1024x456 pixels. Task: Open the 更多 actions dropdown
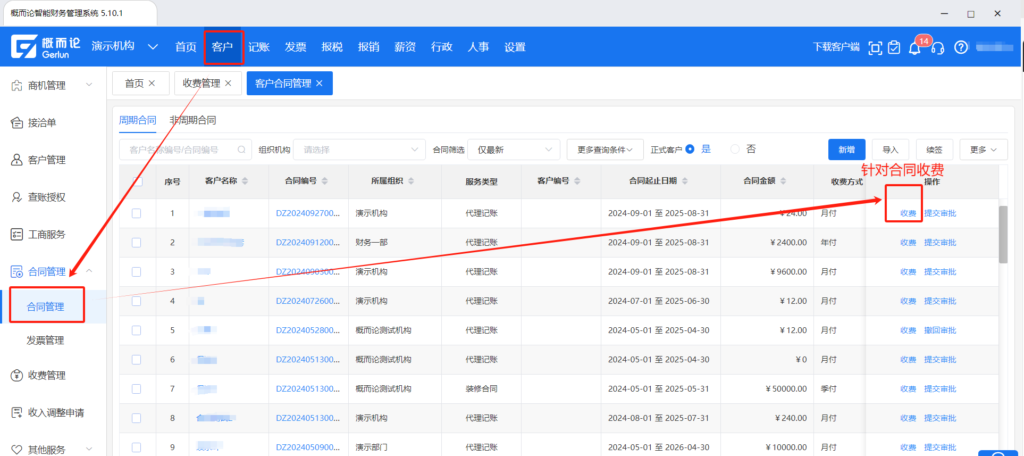pos(984,150)
